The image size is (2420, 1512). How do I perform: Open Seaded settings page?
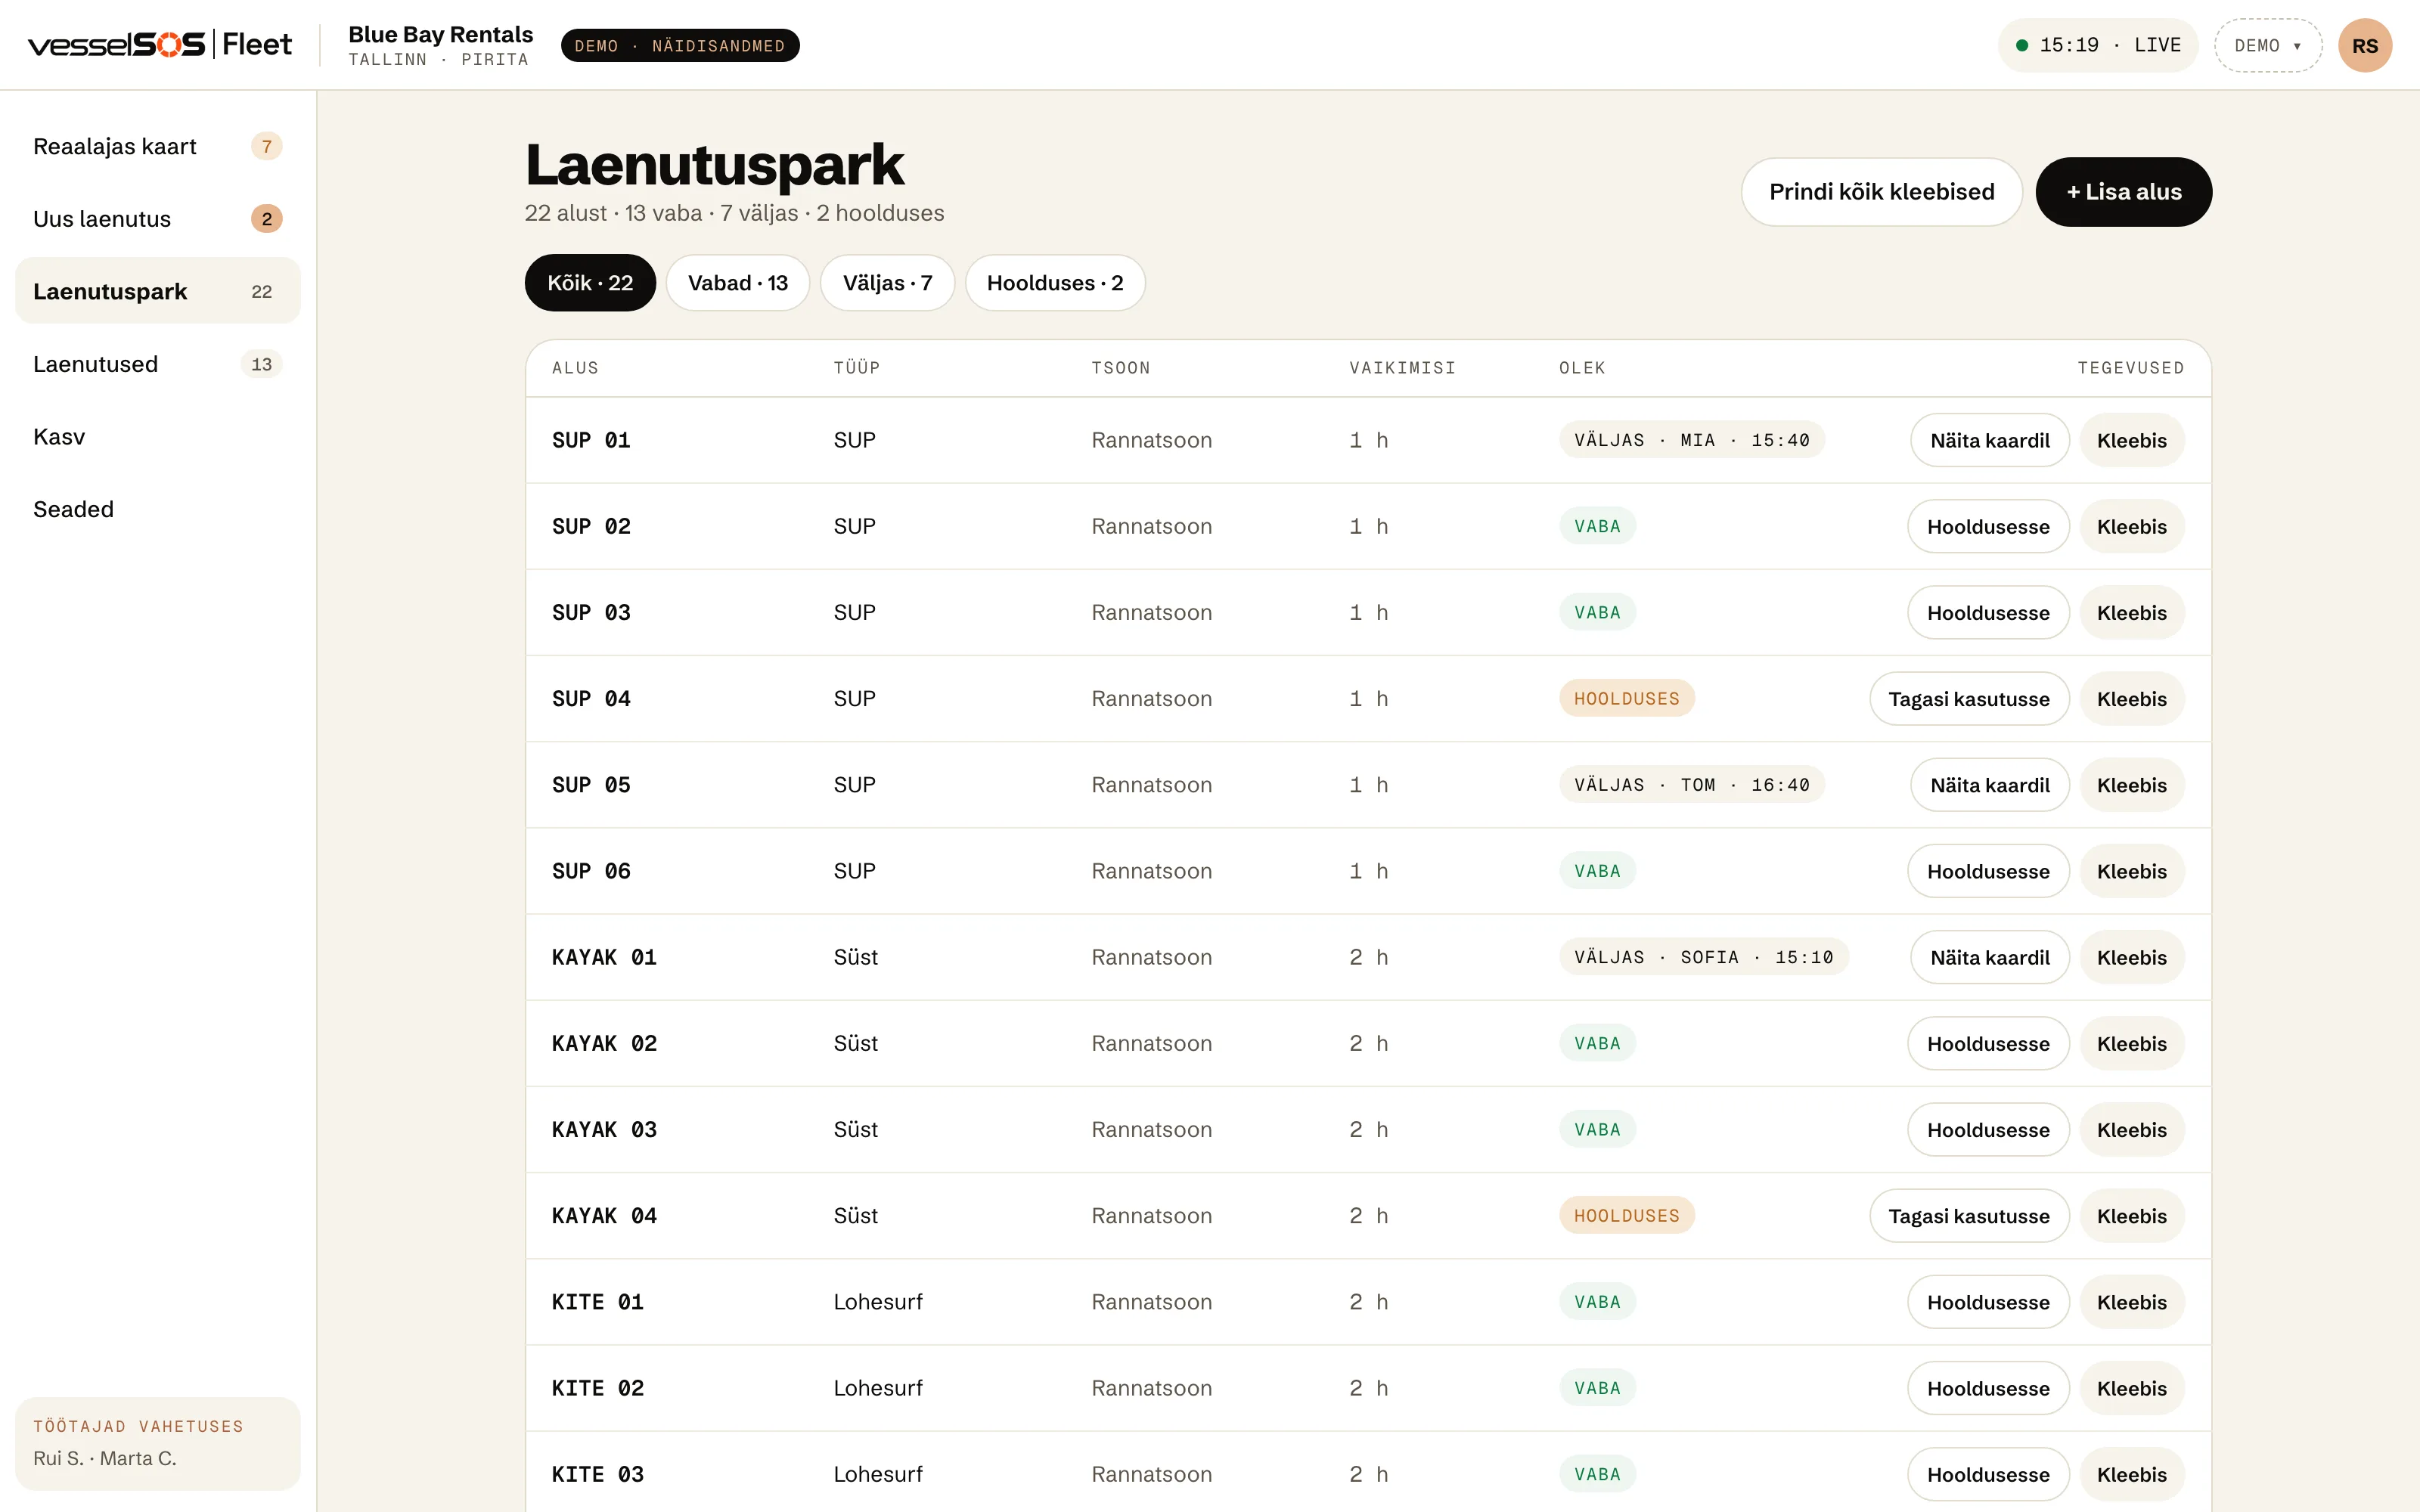coord(158,509)
